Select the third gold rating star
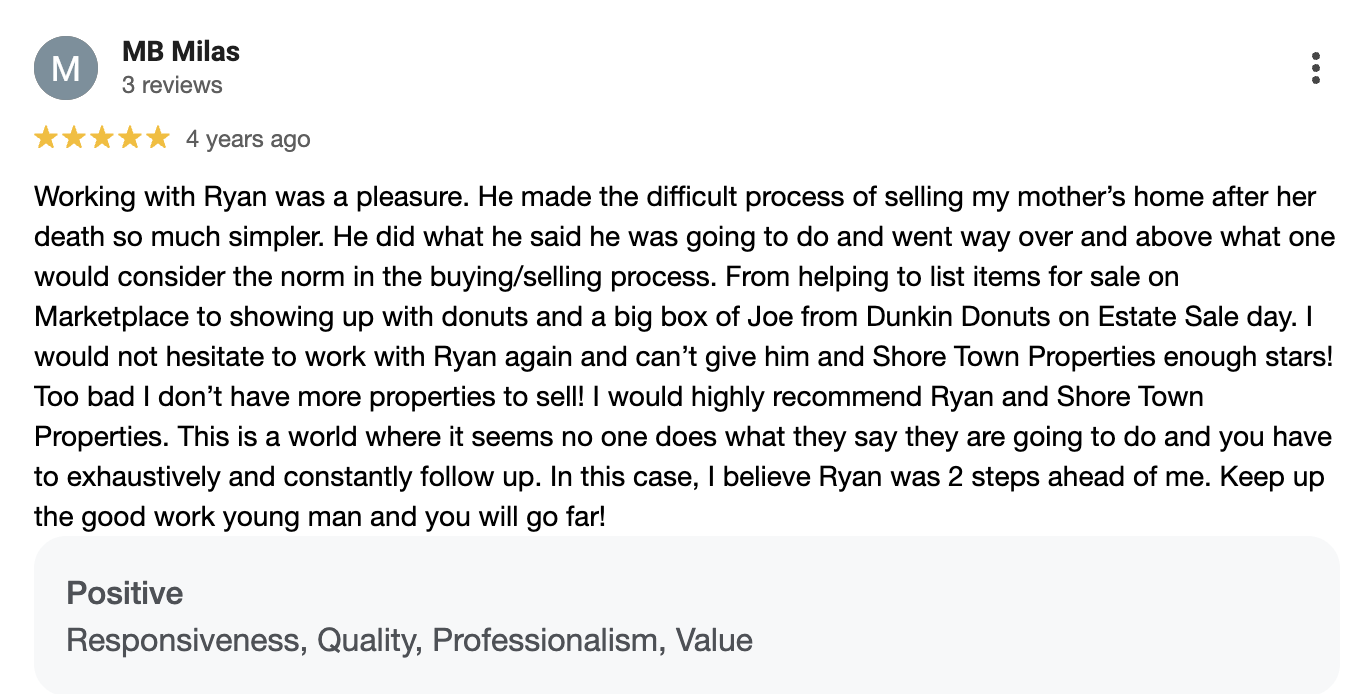 [103, 138]
